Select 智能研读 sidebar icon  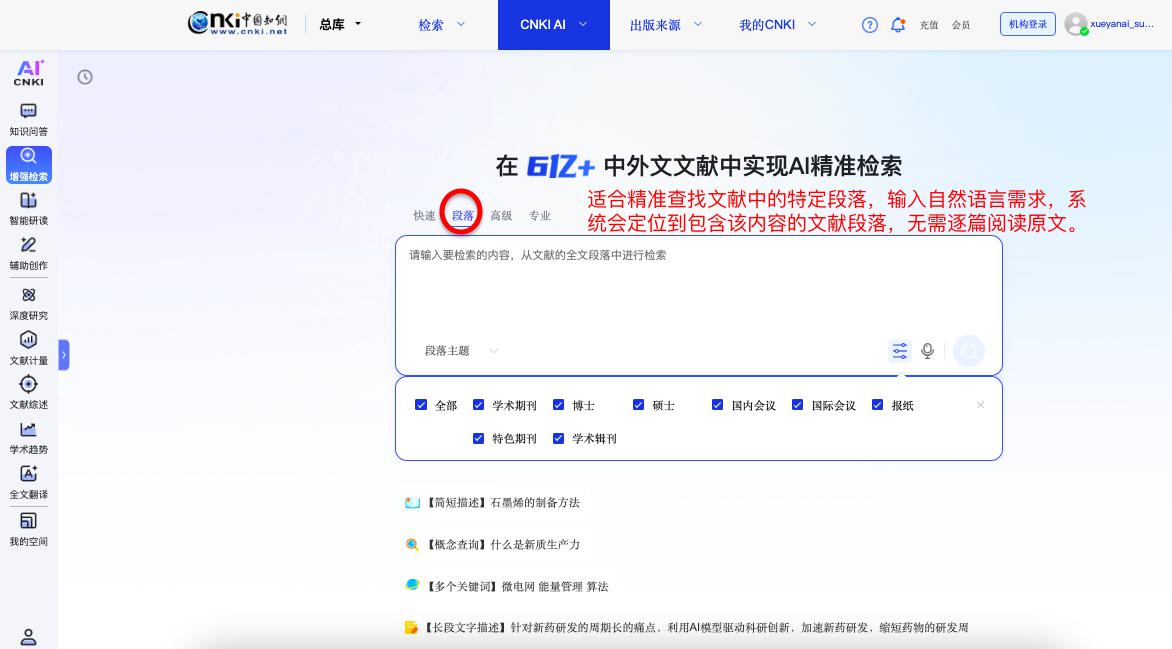(28, 208)
